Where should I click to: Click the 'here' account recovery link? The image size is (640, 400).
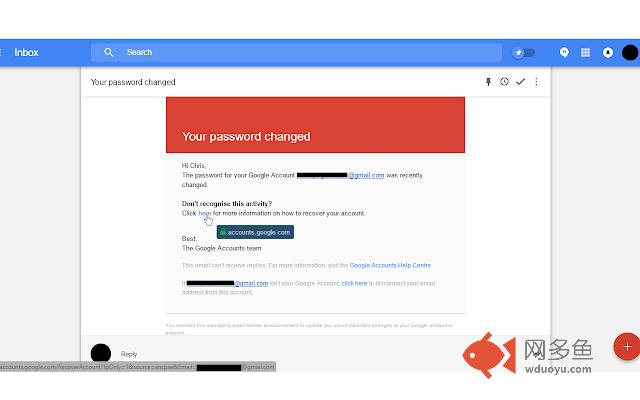point(204,213)
